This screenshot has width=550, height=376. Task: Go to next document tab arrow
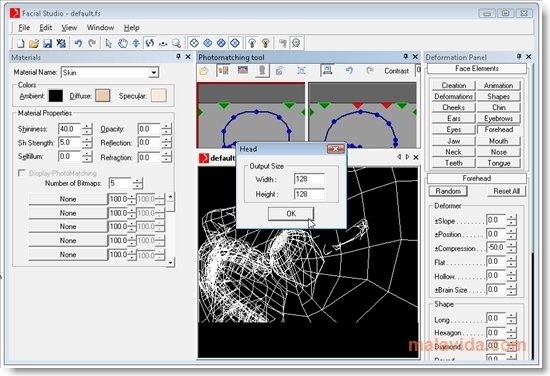coord(407,157)
